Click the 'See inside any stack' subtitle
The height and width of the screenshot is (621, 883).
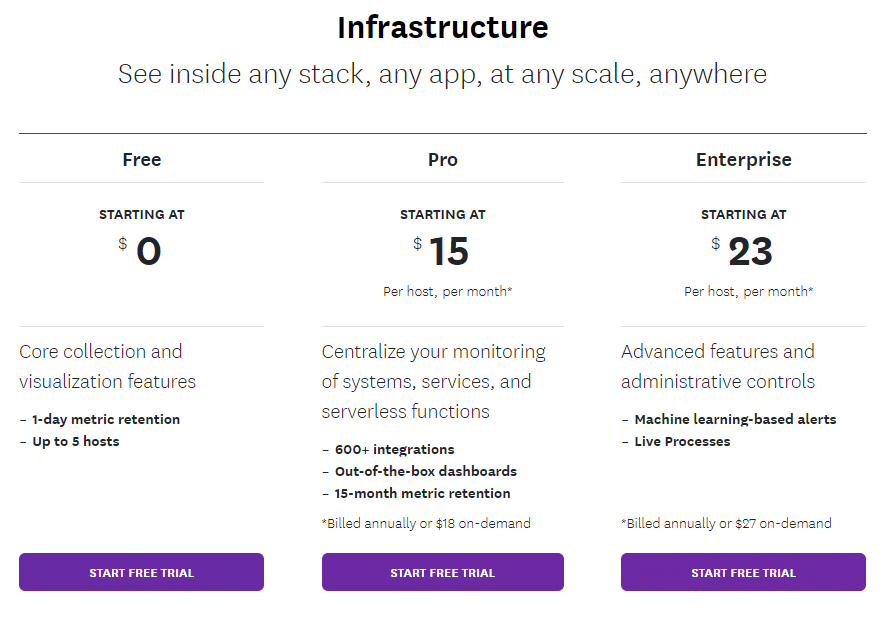[442, 74]
